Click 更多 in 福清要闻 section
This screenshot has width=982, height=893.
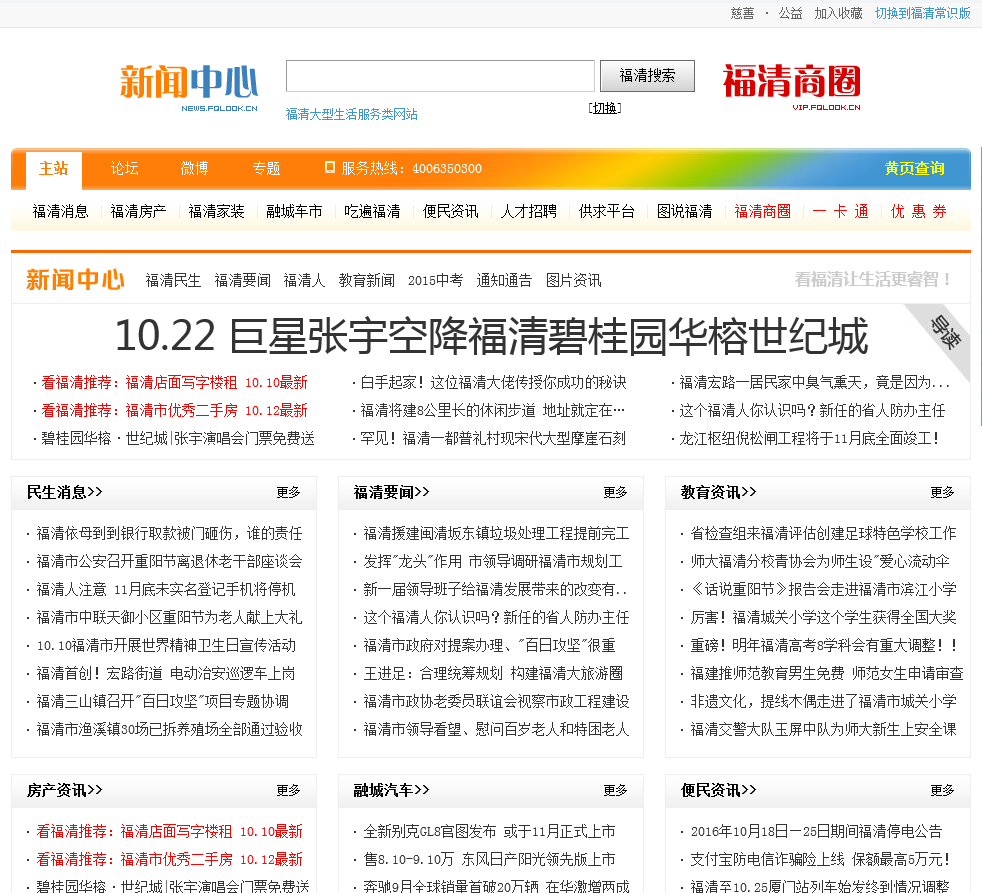point(616,493)
